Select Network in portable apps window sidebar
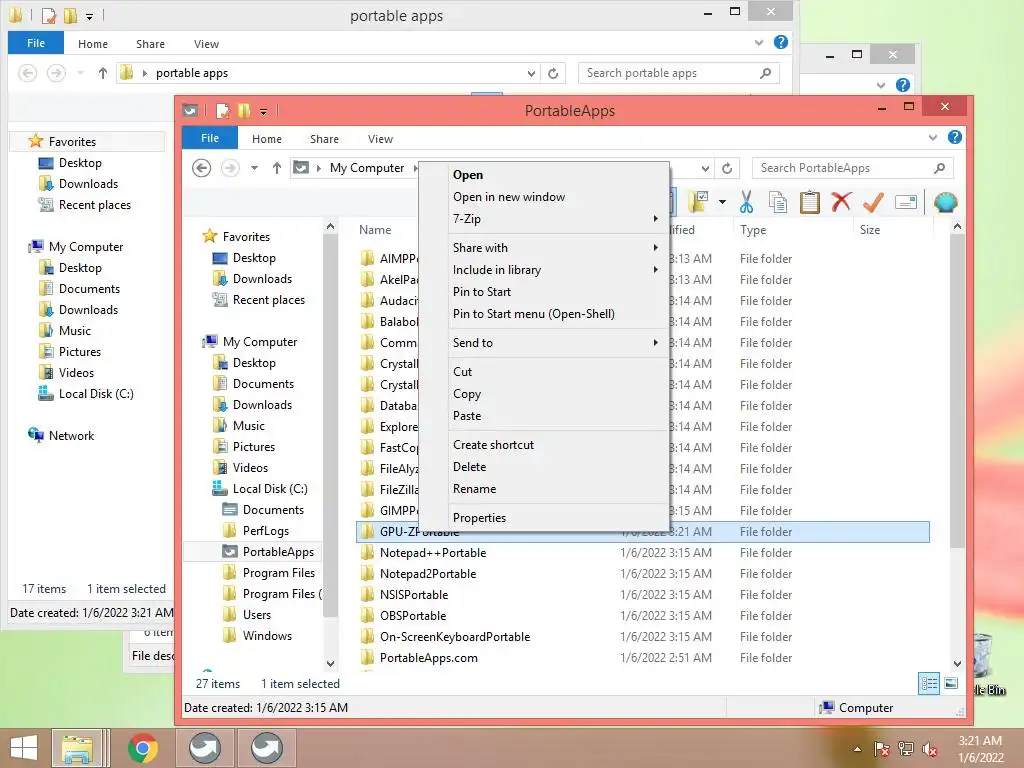Viewport: 1024px width, 768px height. [x=71, y=436]
